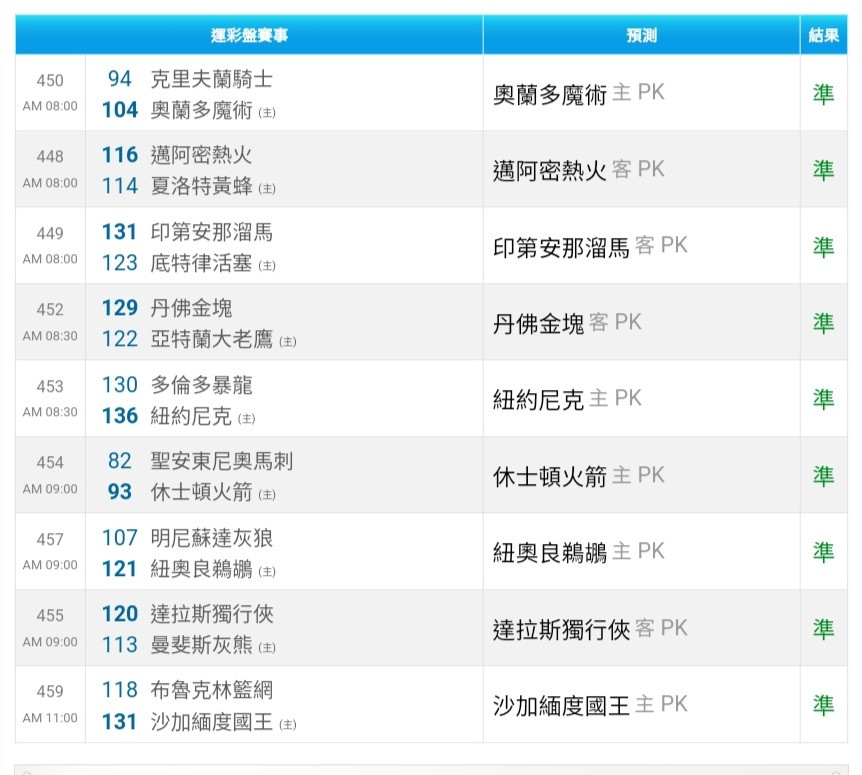Viewport: 862px width, 775px height.
Task: Select 達拉斯獨行俠 in game 455 matchup
Action: tap(212, 614)
